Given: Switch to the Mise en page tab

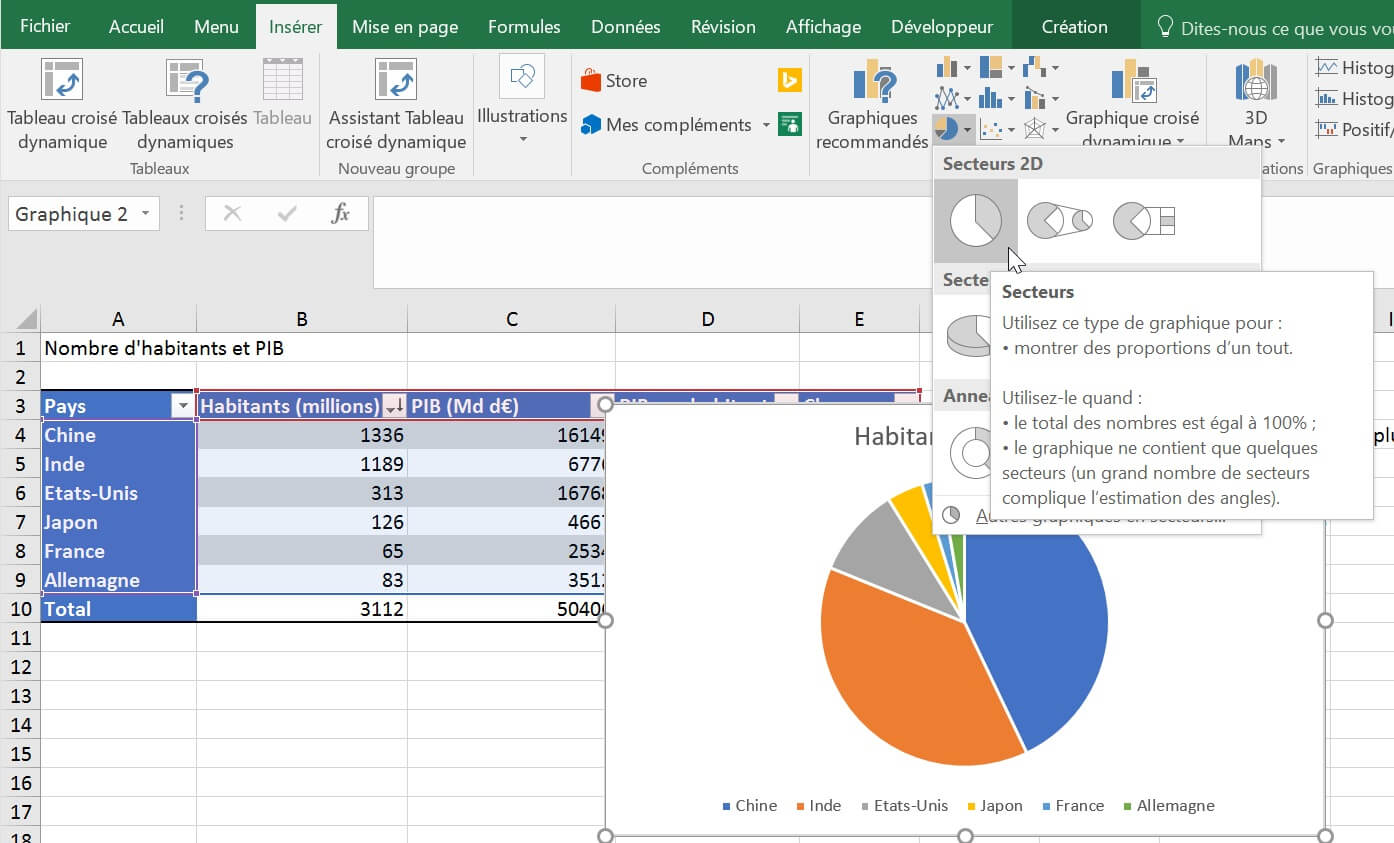Looking at the screenshot, I should coord(405,27).
